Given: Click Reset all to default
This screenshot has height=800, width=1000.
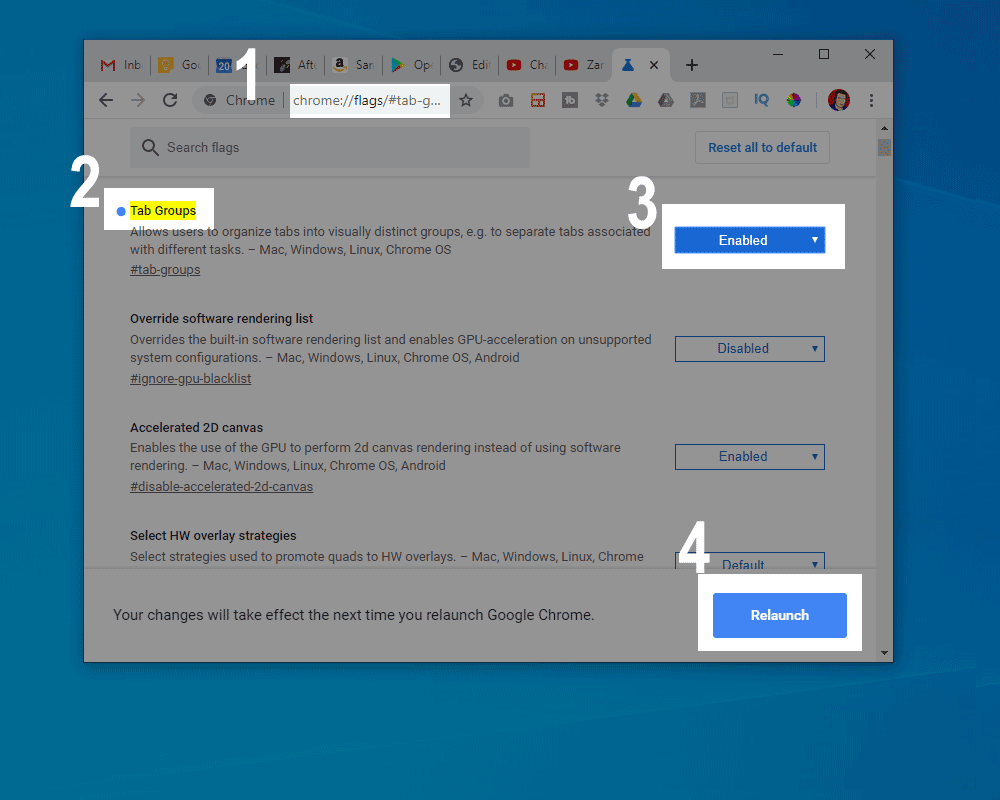Looking at the screenshot, I should click(762, 147).
